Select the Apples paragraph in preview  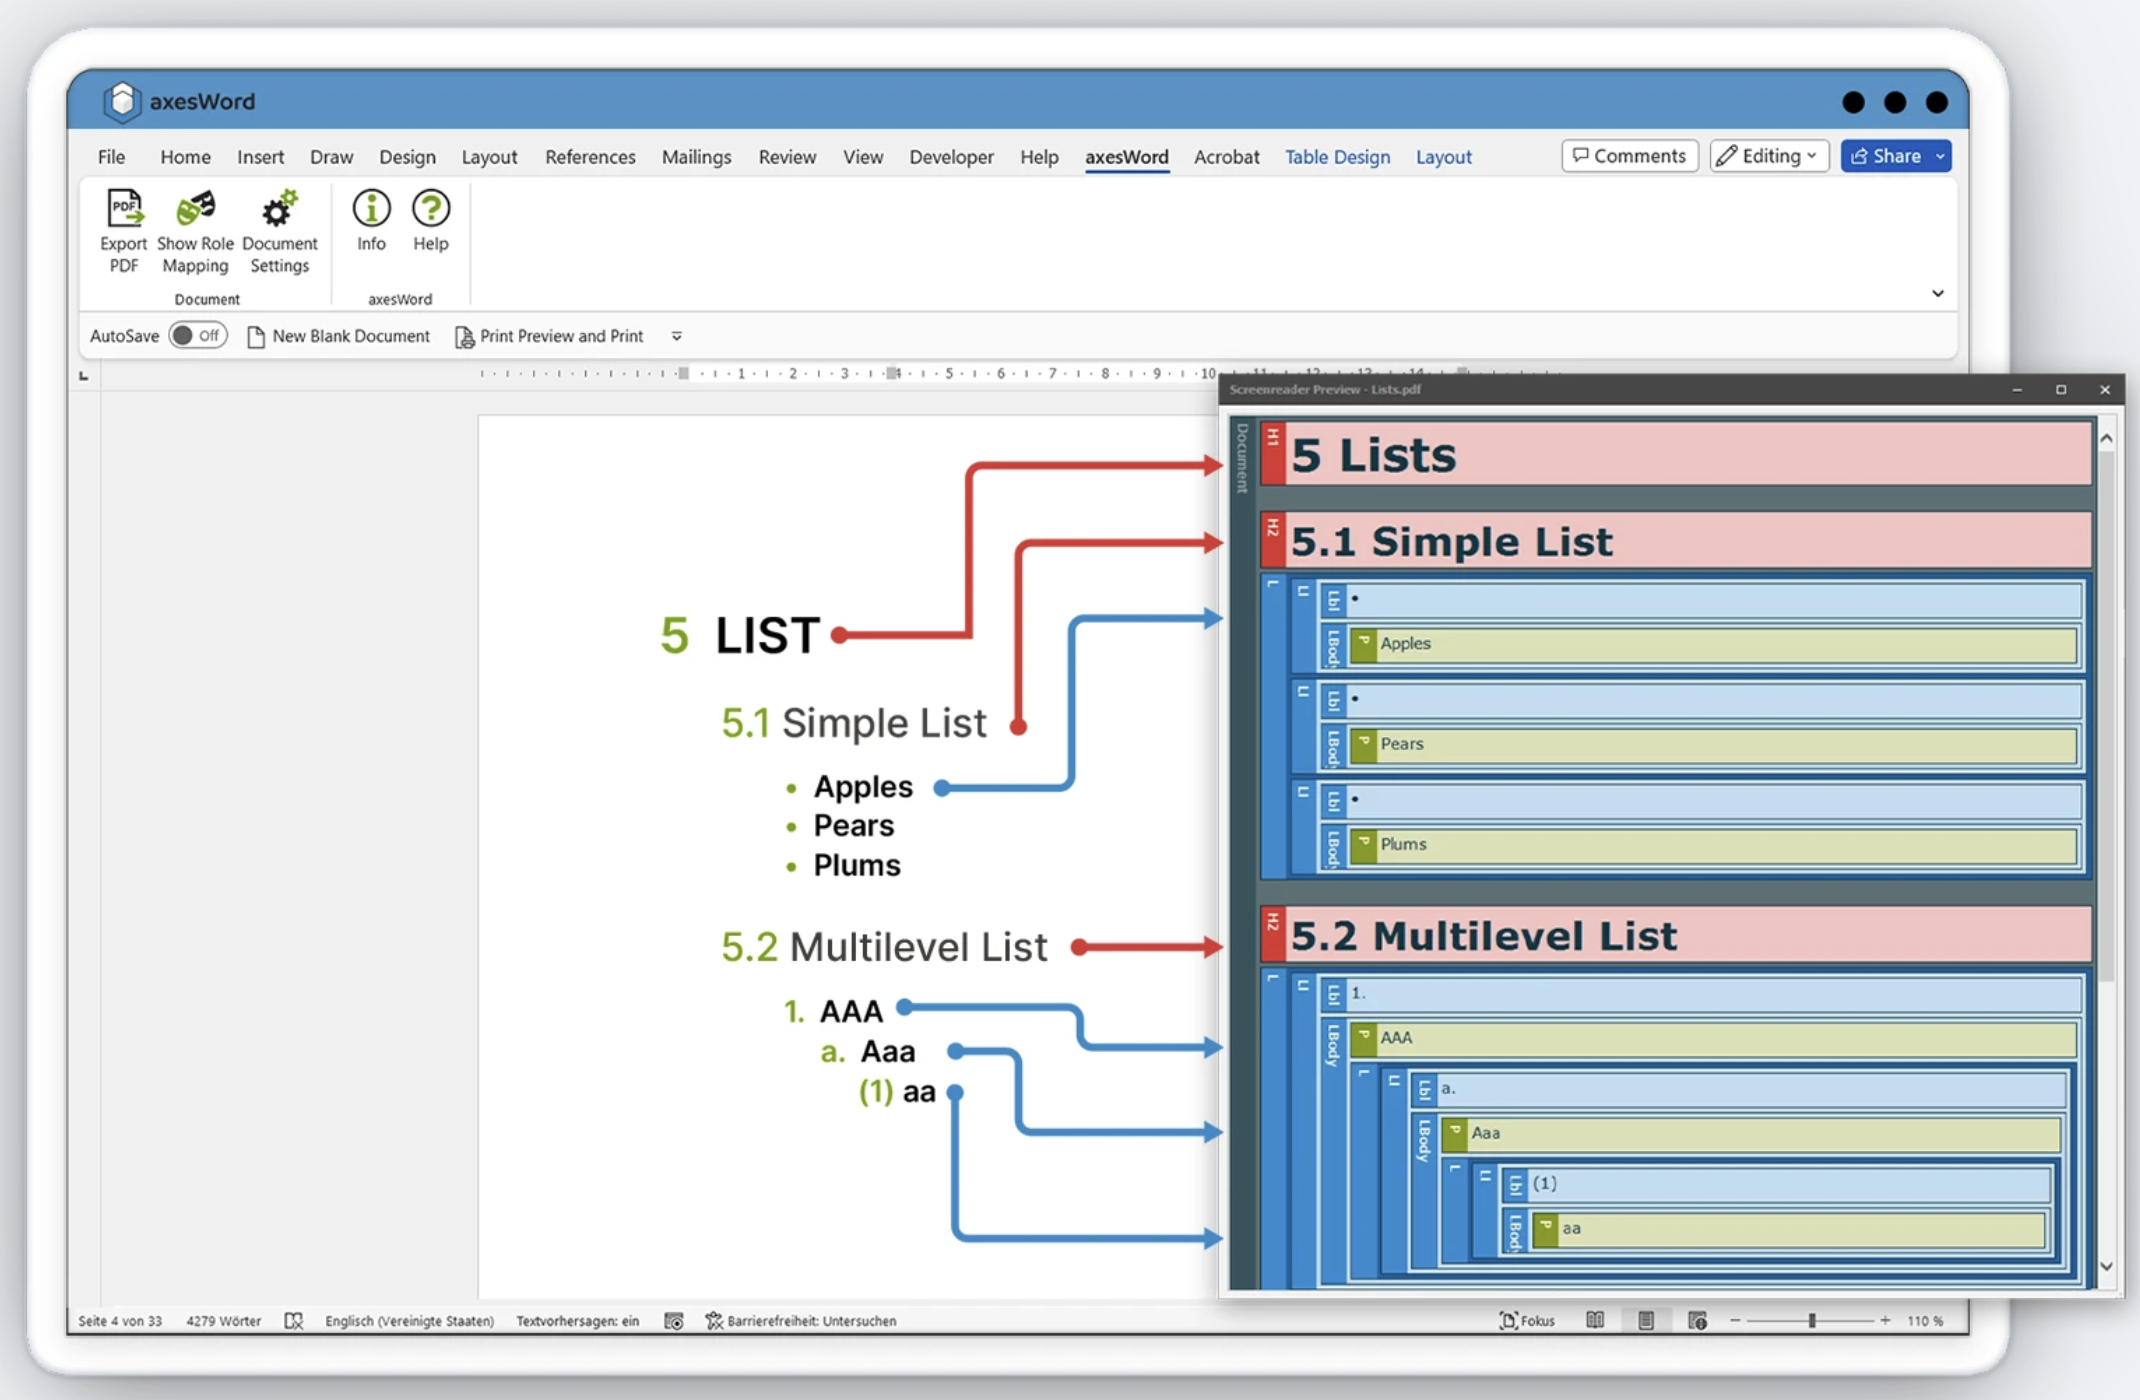[x=1712, y=644]
